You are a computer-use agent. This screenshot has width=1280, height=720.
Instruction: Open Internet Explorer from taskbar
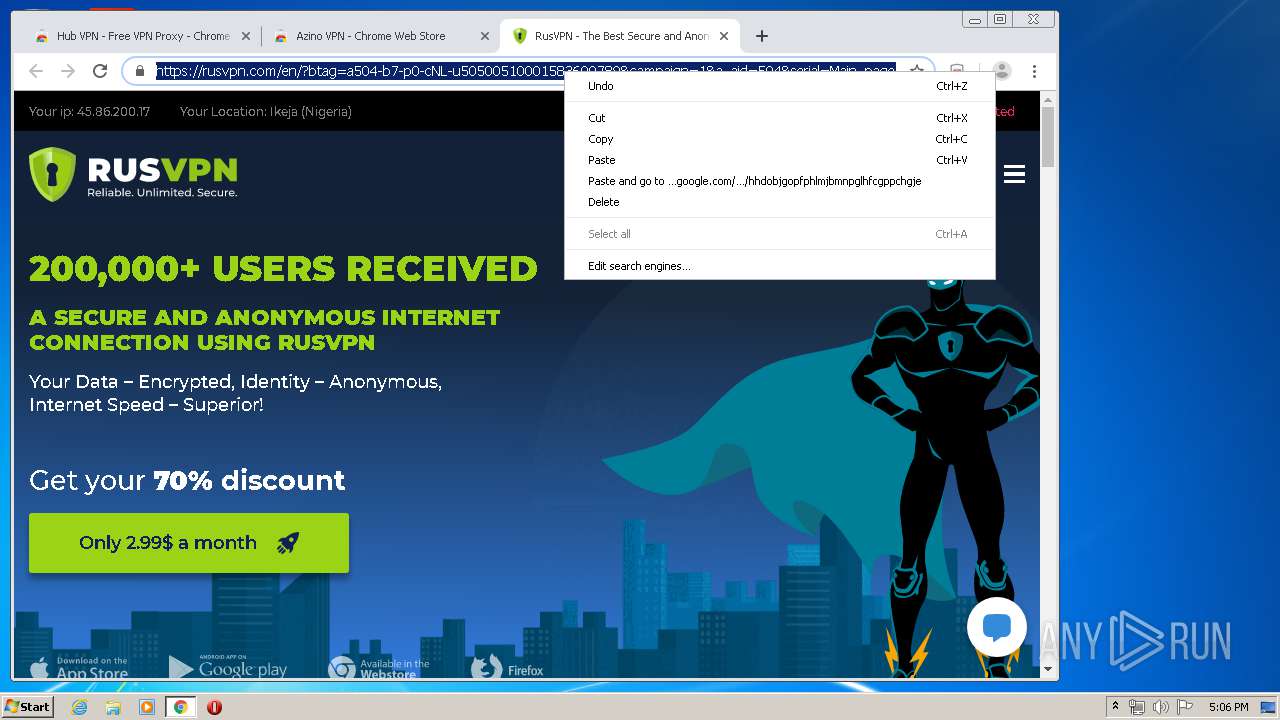[x=80, y=707]
